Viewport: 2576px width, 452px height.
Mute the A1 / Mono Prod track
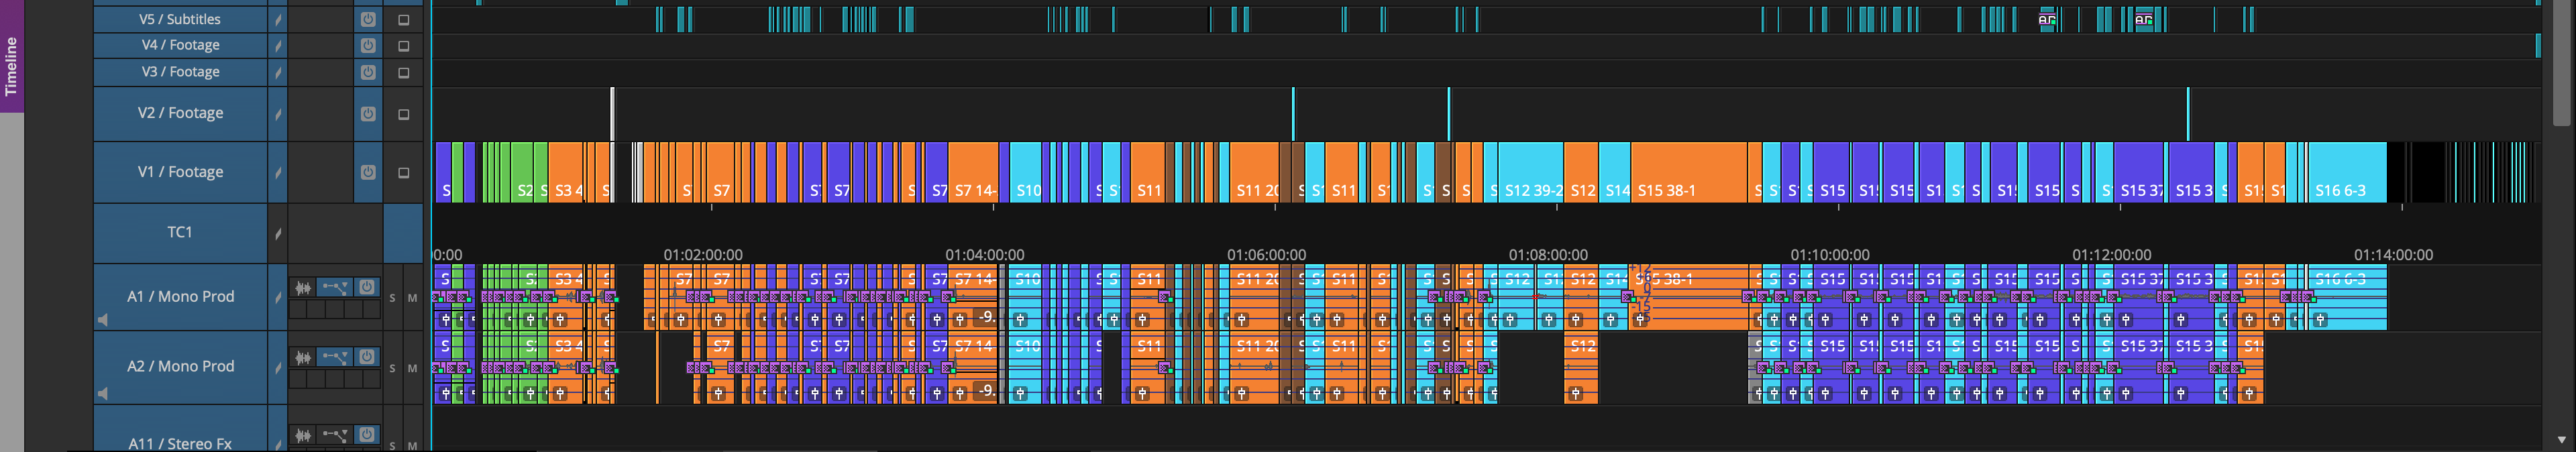[412, 298]
